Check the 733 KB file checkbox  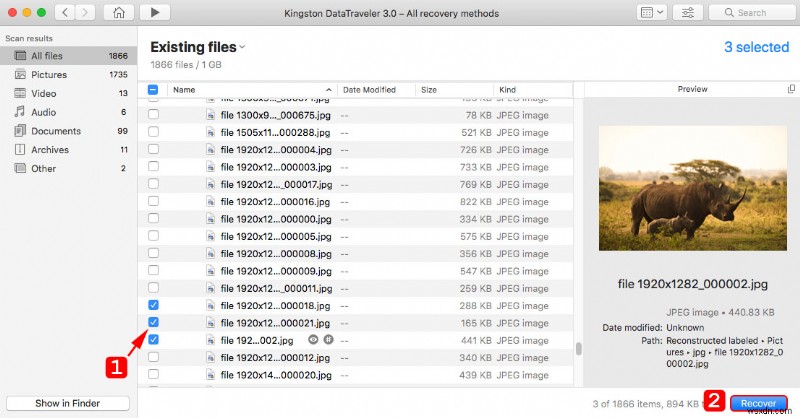153,166
